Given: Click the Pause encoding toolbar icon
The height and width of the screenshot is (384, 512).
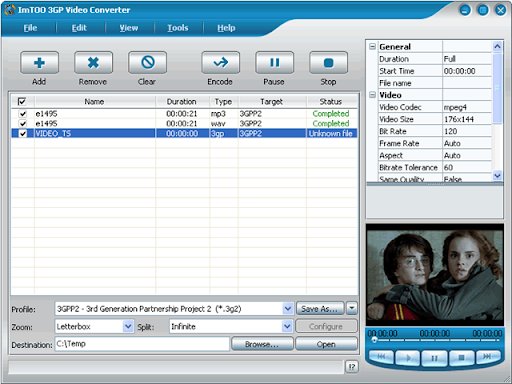Looking at the screenshot, I should pos(274,63).
